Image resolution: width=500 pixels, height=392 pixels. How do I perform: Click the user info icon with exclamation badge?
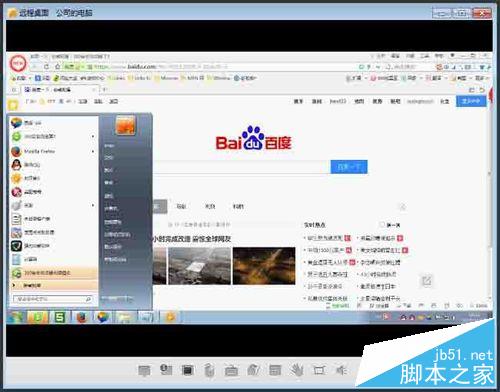(x=166, y=369)
